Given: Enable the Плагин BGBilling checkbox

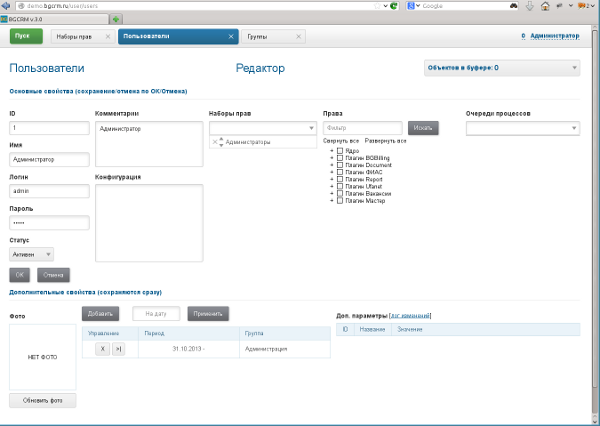Looking at the screenshot, I should pos(340,158).
